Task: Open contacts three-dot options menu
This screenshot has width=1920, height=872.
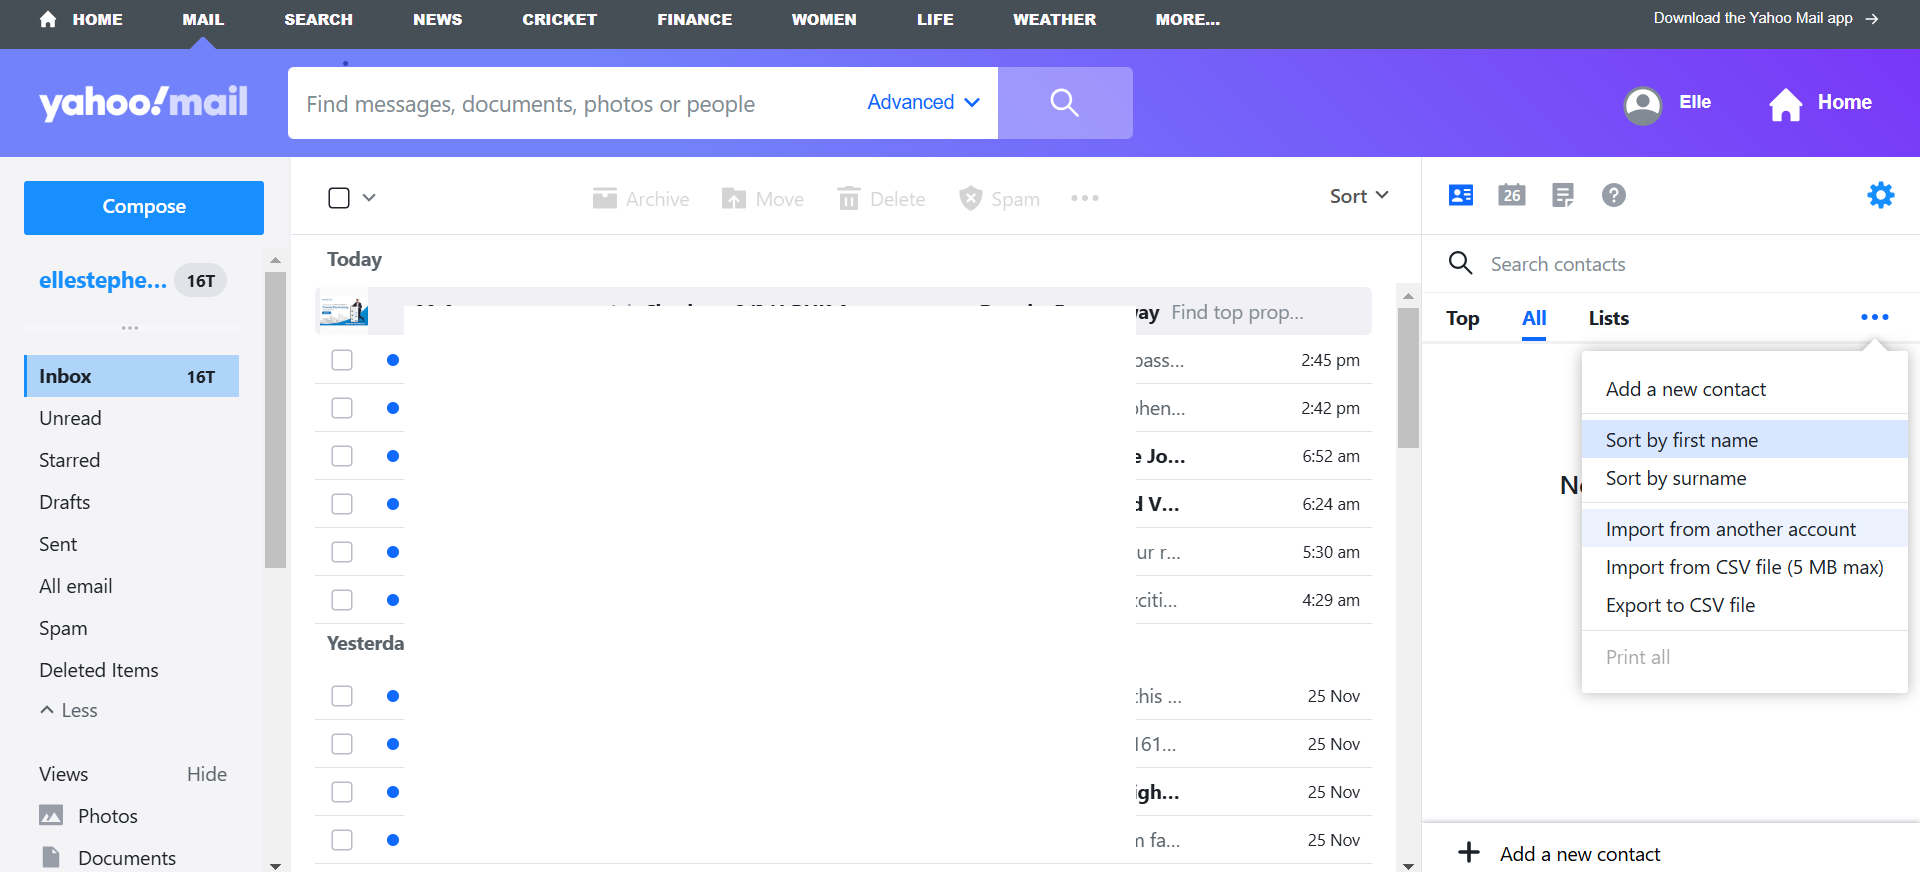Action: (1875, 317)
